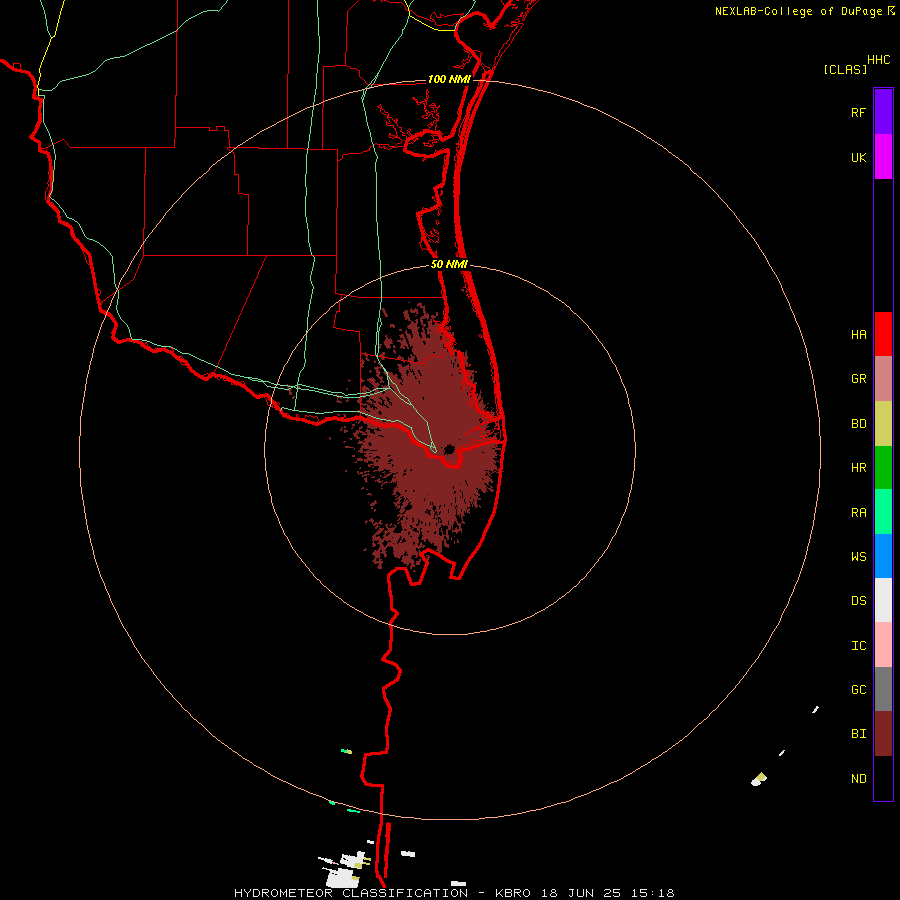Click the '18 JUN 25' date text
Screen dimensions: 900x900
coord(582,893)
